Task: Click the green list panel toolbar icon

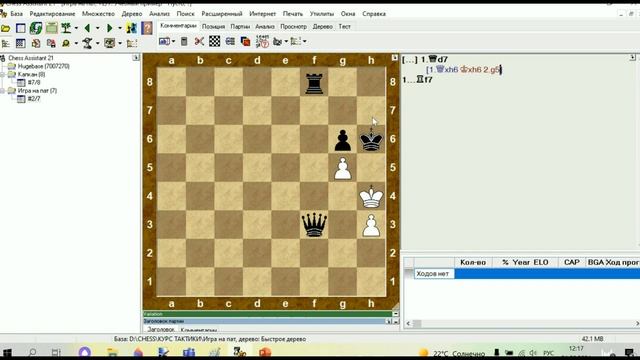Action: click(x=51, y=28)
